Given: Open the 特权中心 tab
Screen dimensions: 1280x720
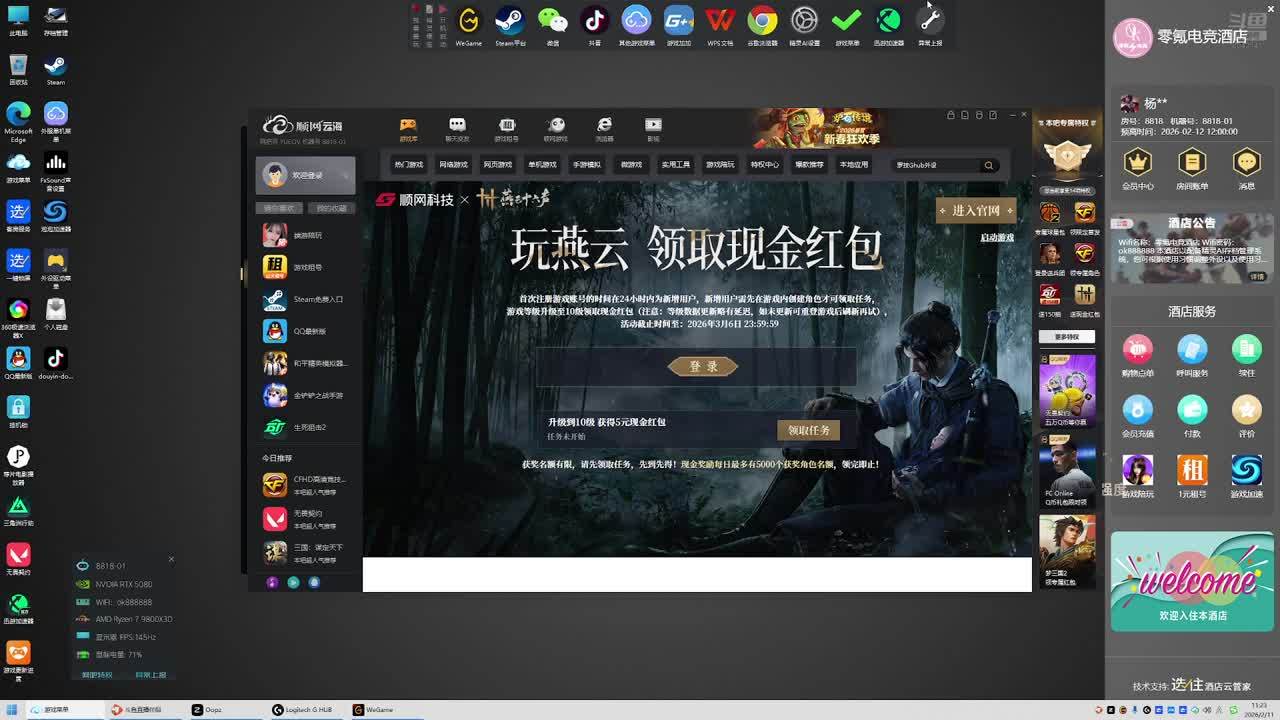Looking at the screenshot, I should pos(764,165).
